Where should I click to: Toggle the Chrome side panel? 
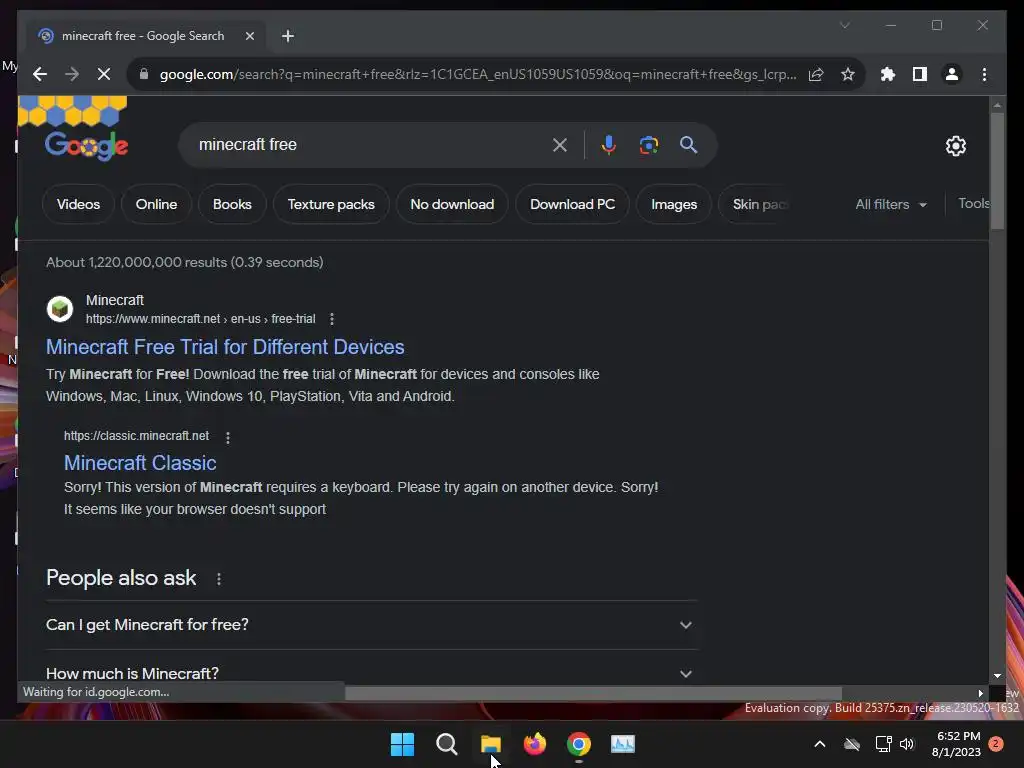(x=920, y=74)
